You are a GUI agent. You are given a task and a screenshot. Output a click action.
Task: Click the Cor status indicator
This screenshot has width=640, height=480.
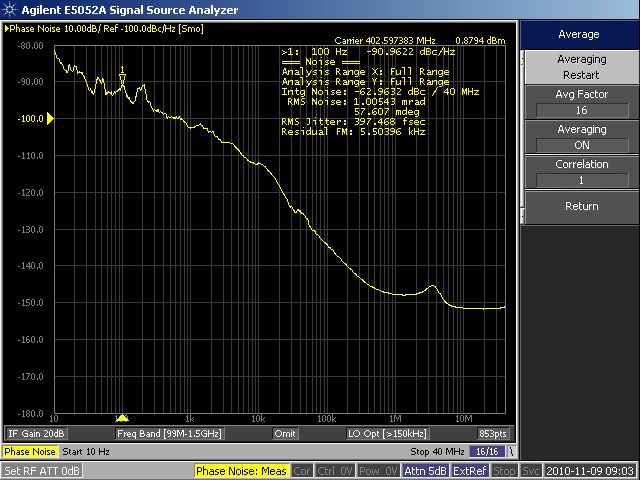click(302, 471)
